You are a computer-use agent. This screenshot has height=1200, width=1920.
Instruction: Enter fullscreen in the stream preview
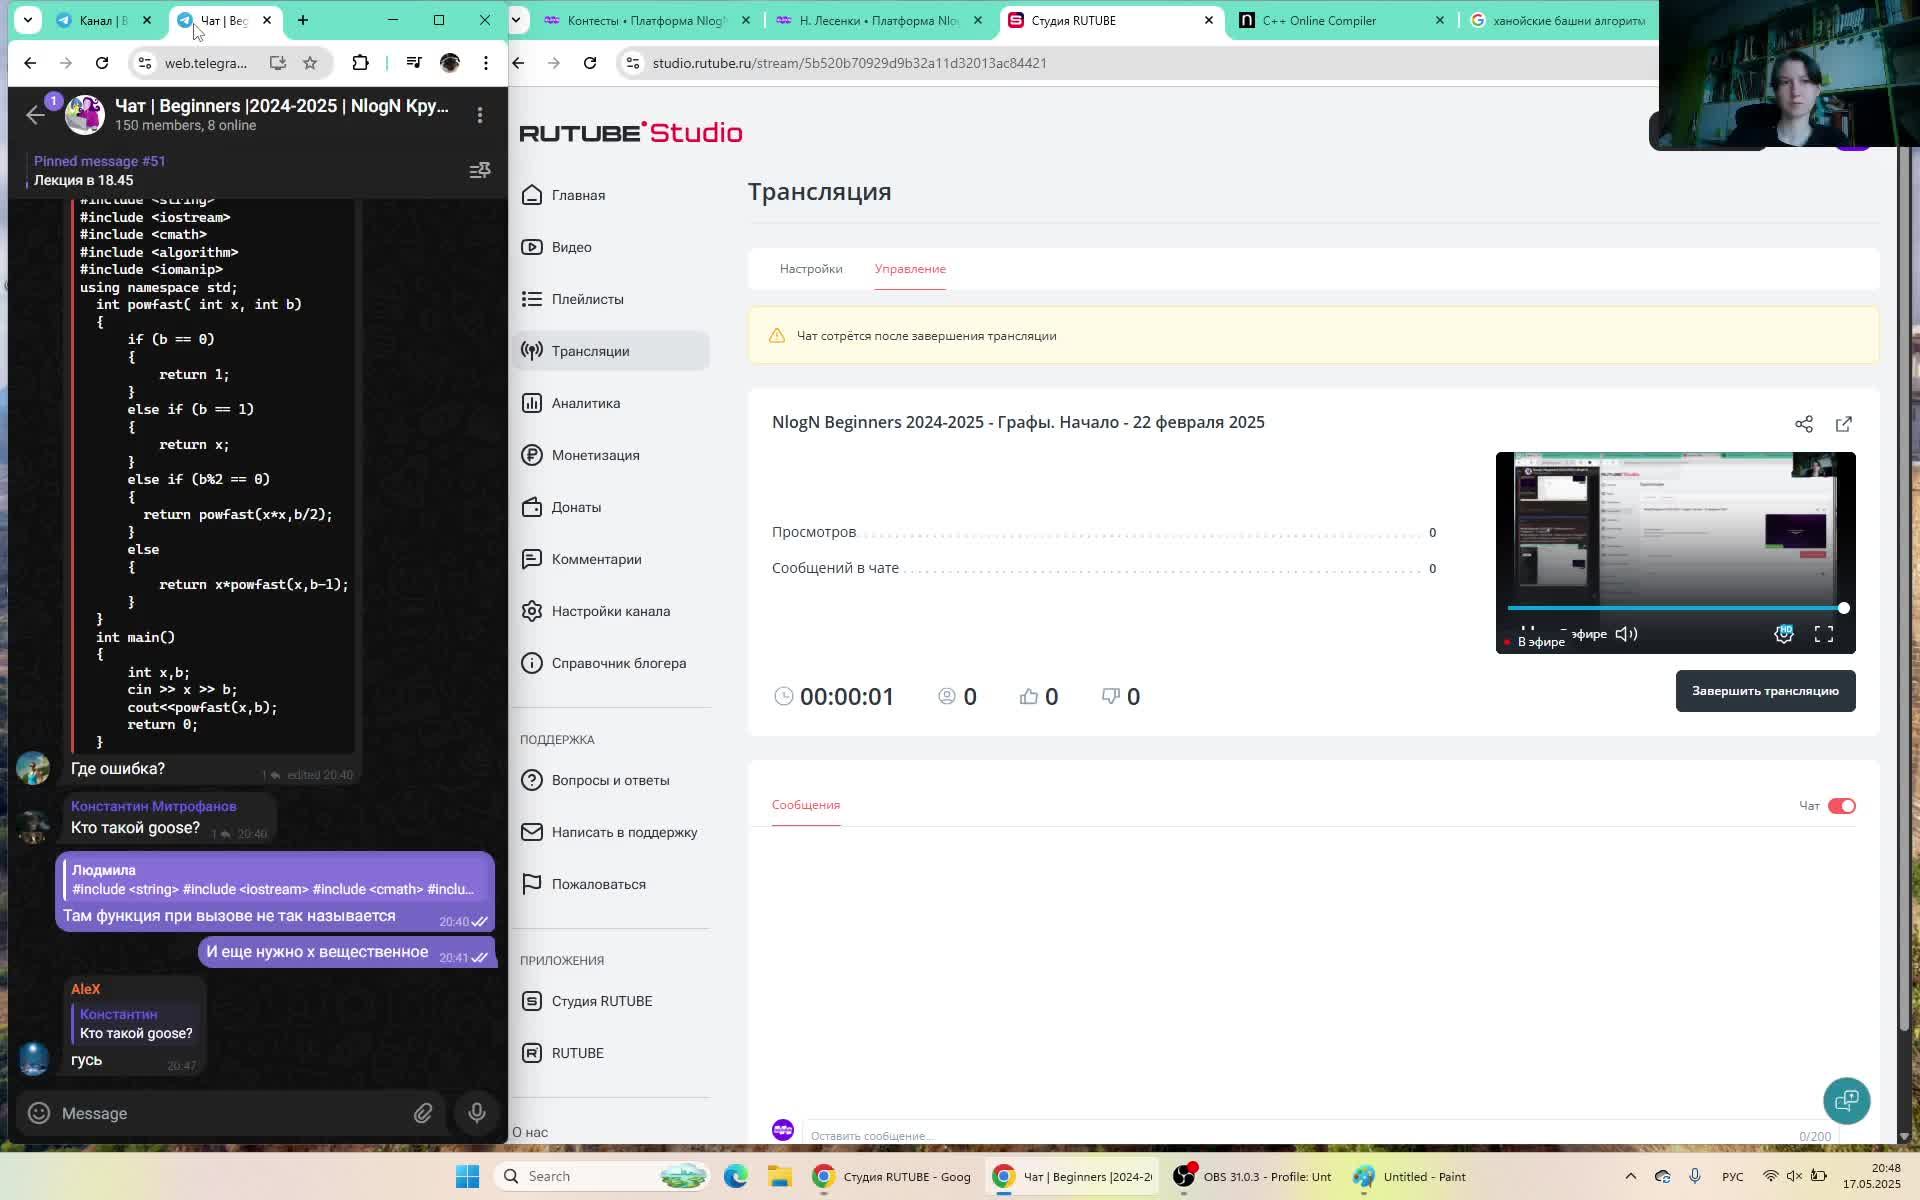point(1823,634)
